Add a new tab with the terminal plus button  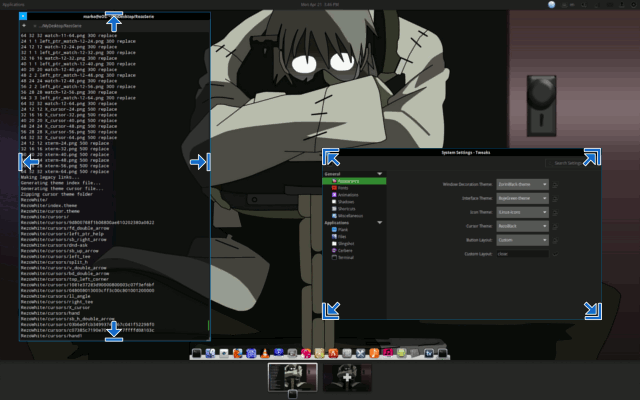pyautogui.click(x=24, y=25)
